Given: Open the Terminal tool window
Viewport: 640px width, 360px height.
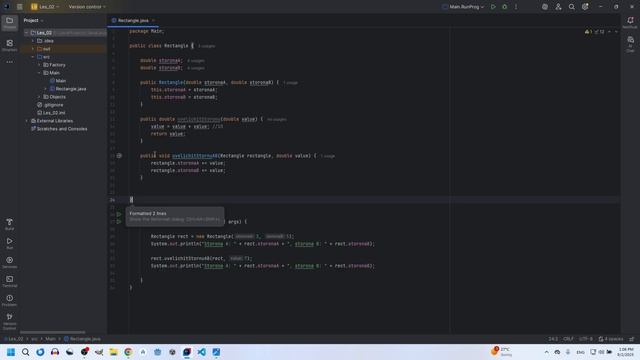Looking at the screenshot, I should [9, 281].
